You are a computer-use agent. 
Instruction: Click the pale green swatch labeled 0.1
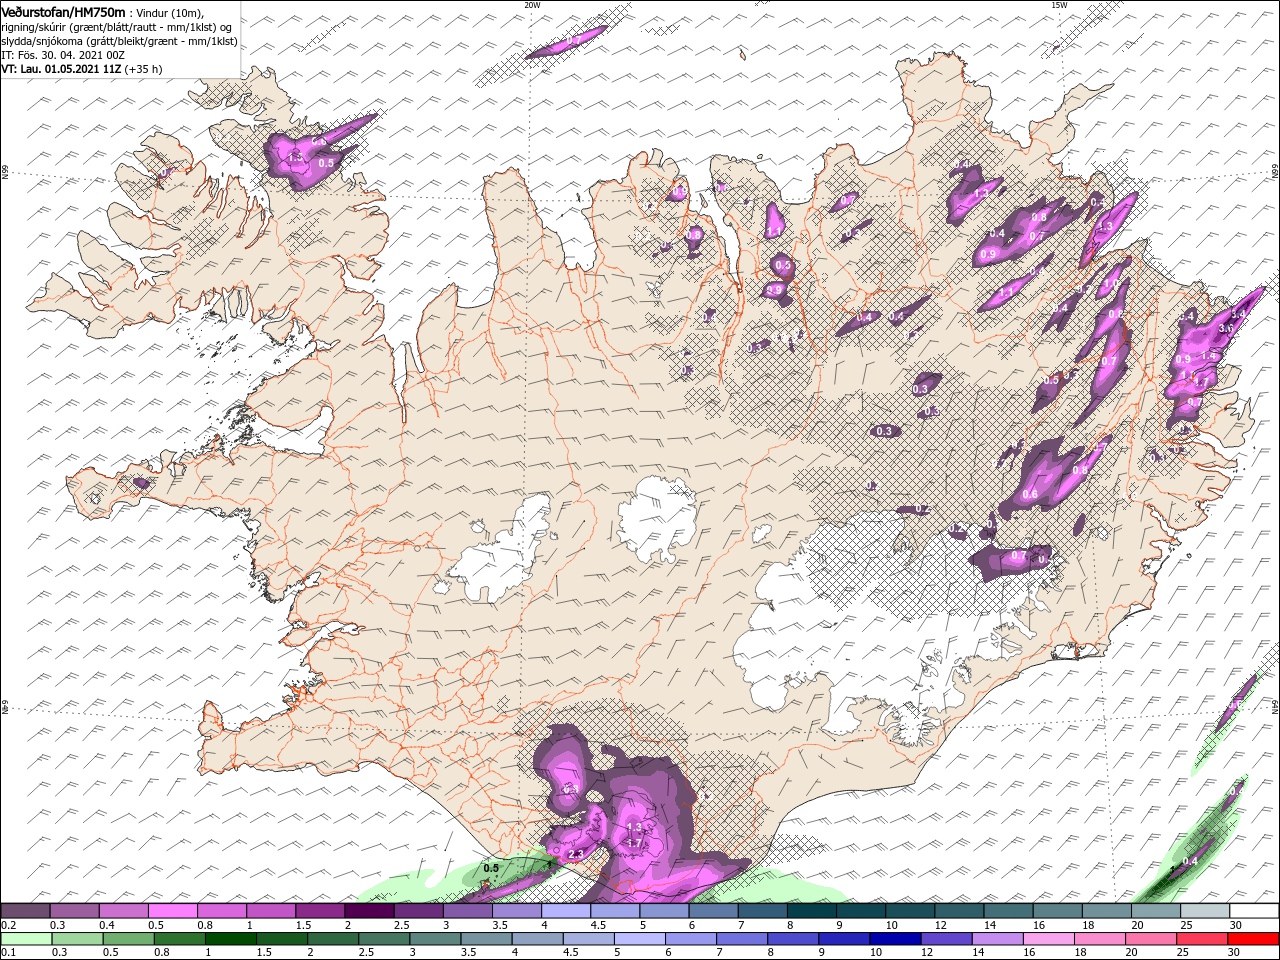coord(25,938)
